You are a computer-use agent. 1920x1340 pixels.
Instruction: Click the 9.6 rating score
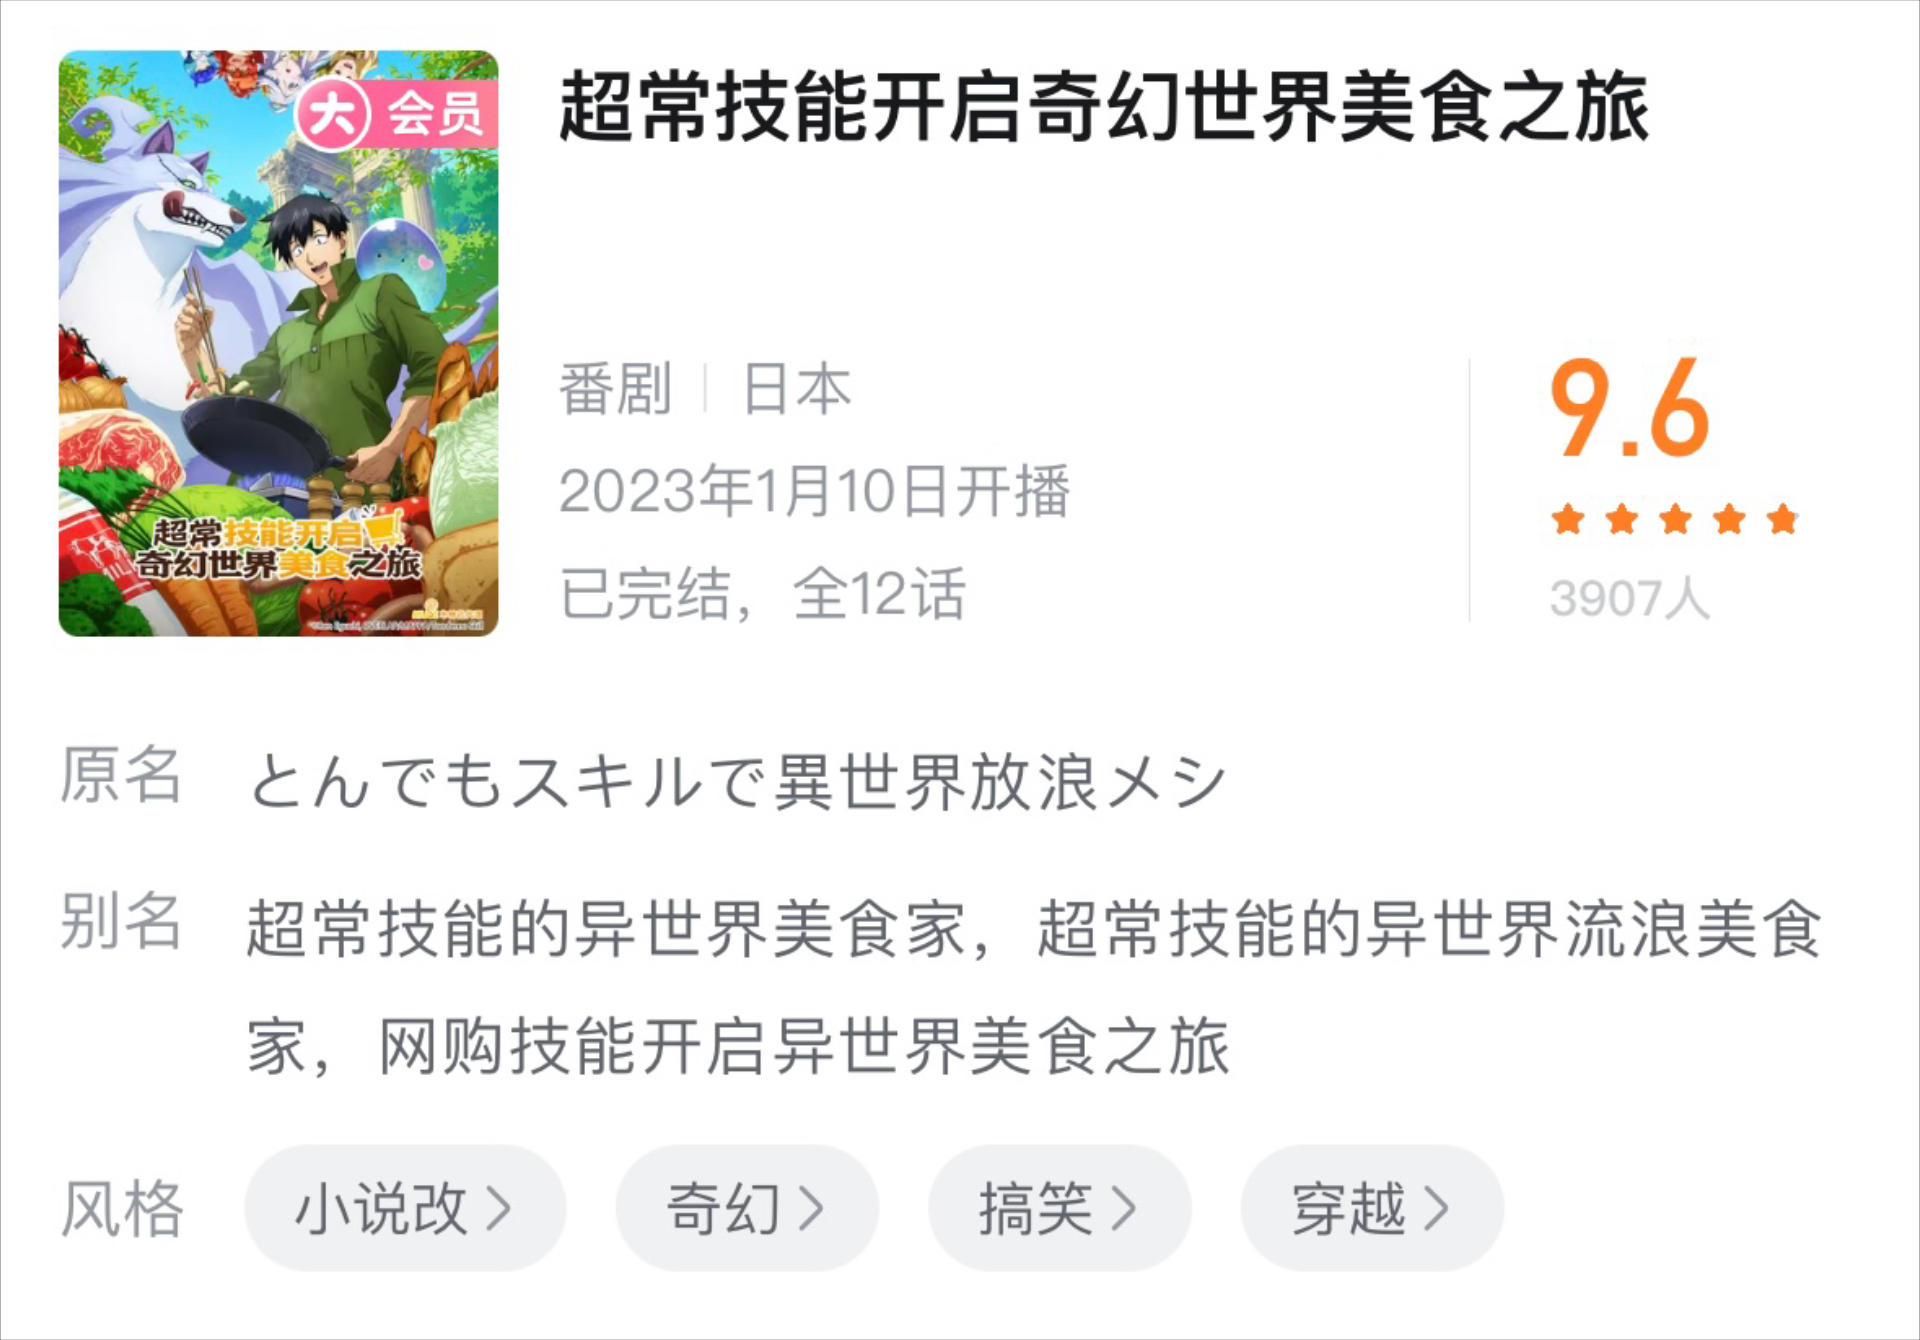coord(1630,408)
